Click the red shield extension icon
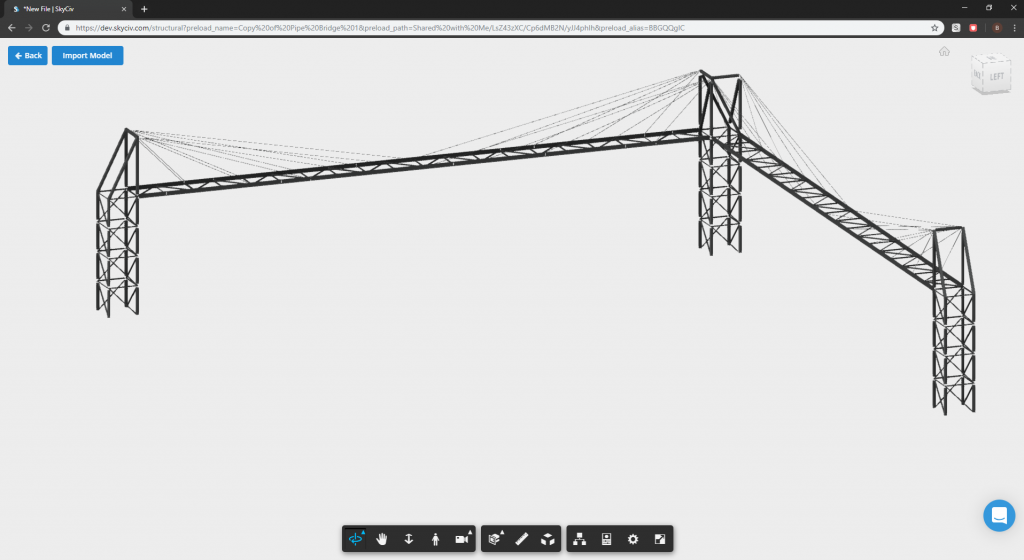The height and width of the screenshot is (560, 1024). click(973, 28)
